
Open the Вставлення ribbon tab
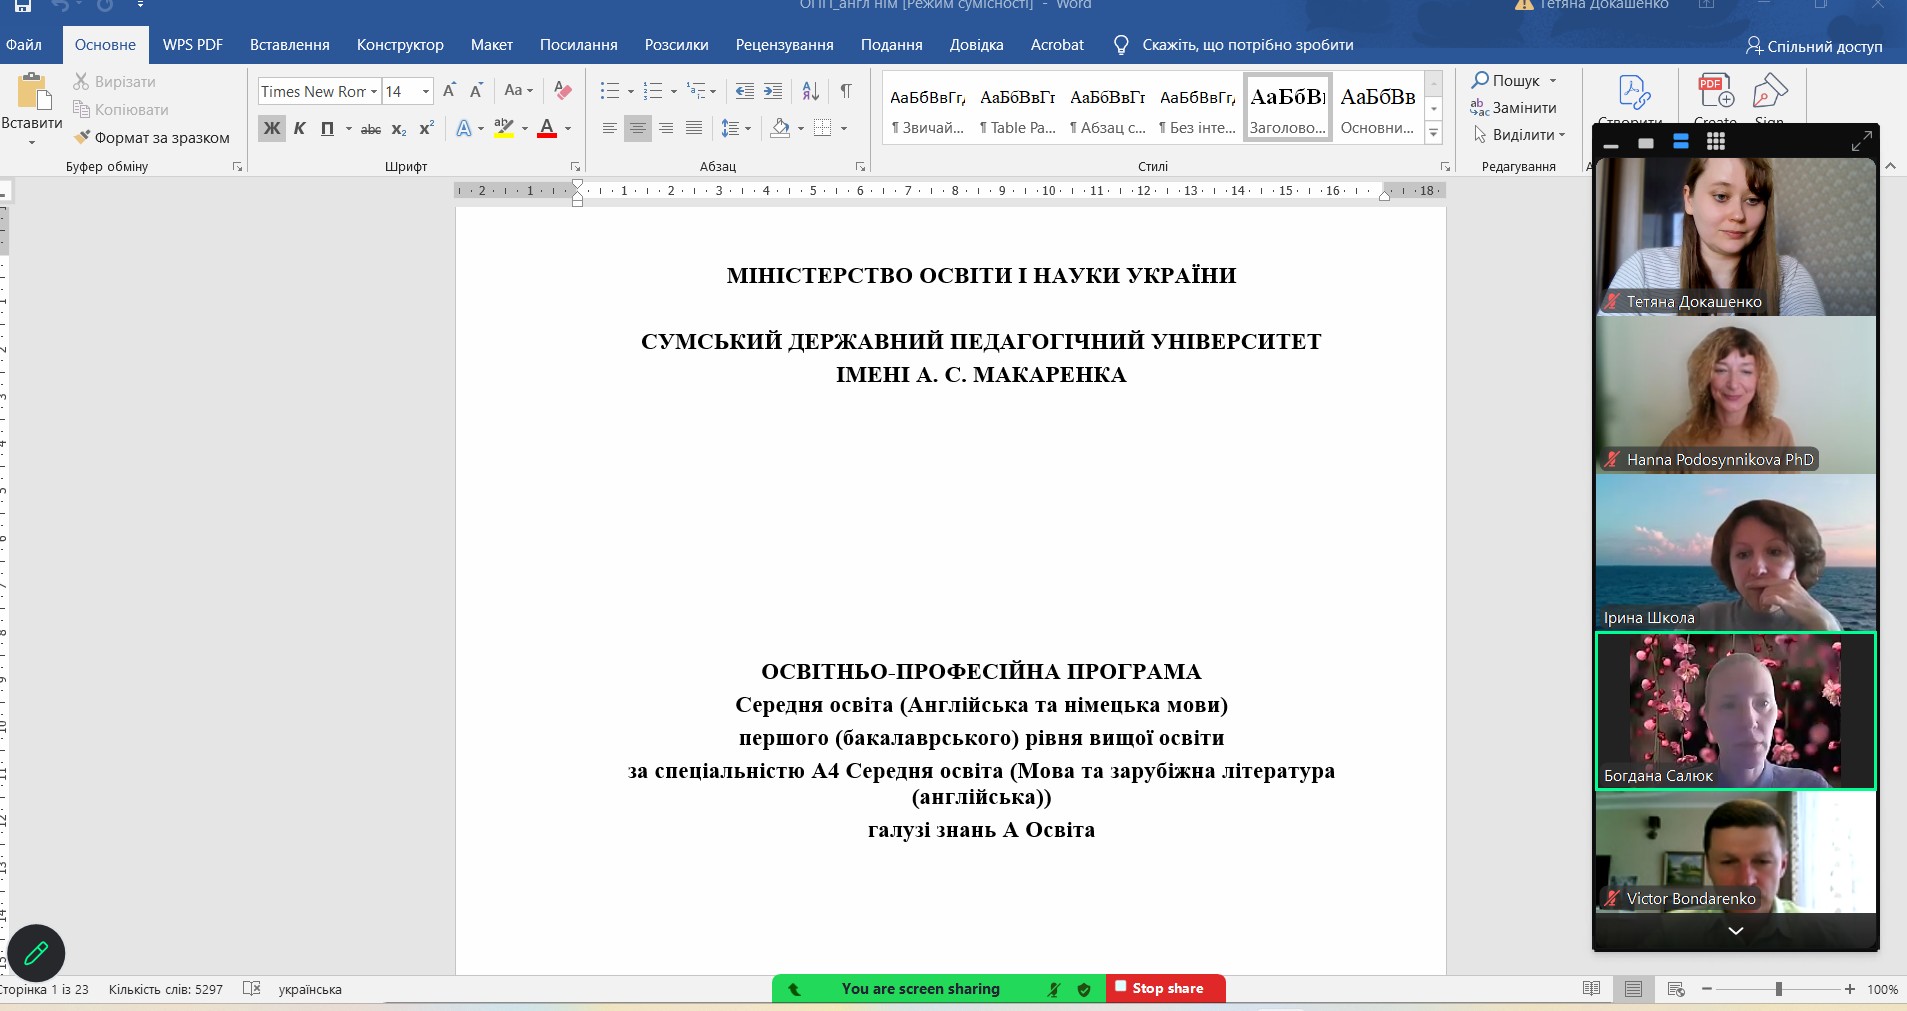[289, 45]
